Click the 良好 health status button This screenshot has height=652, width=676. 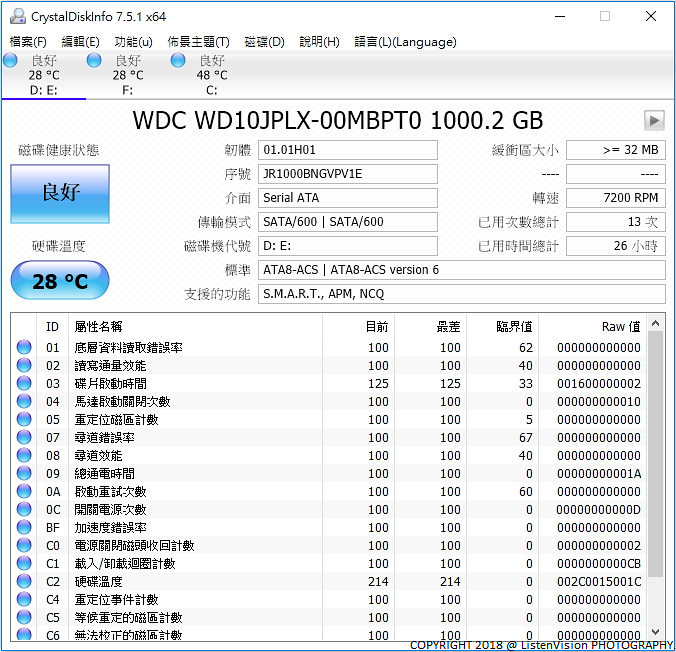coord(60,194)
